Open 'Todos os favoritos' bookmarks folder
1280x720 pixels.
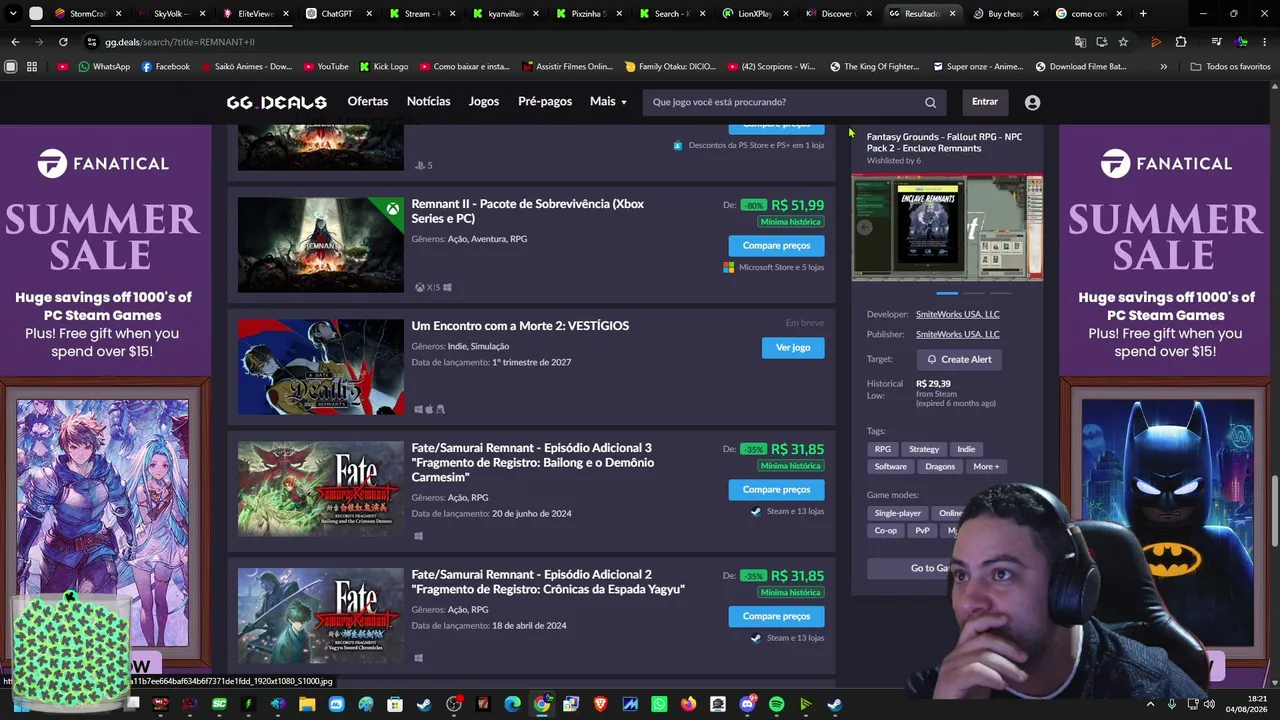[1231, 67]
